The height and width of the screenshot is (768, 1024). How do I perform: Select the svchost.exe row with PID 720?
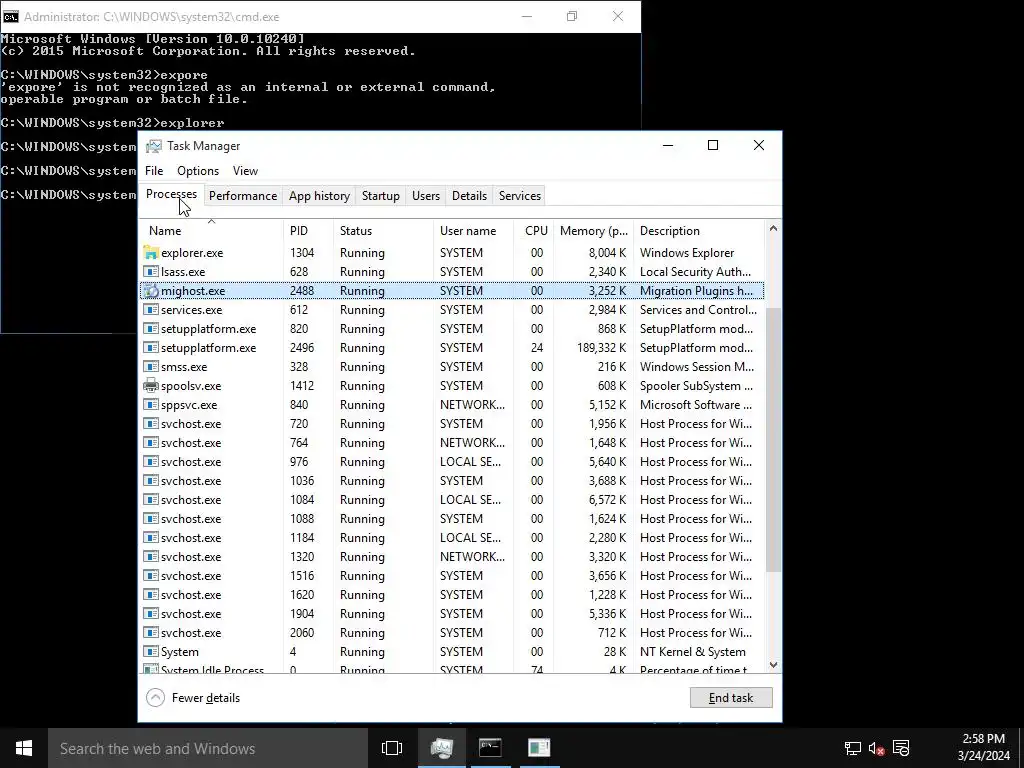point(452,424)
